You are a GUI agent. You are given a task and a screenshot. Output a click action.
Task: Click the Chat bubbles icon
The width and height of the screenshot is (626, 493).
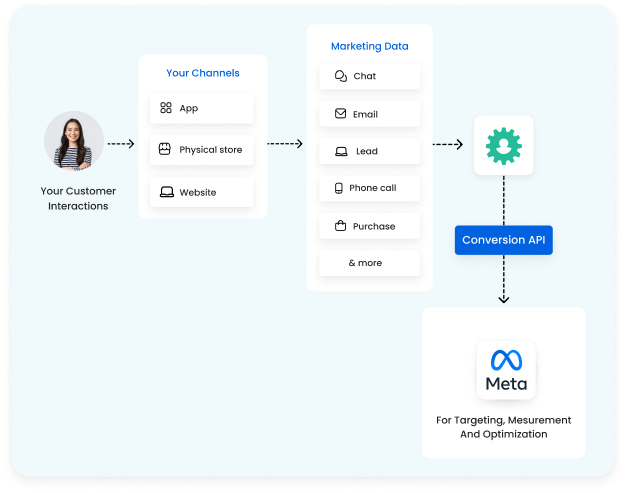[x=341, y=76]
